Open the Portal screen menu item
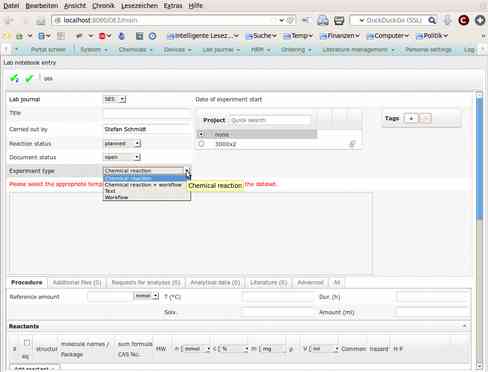488x372 pixels. (48, 50)
